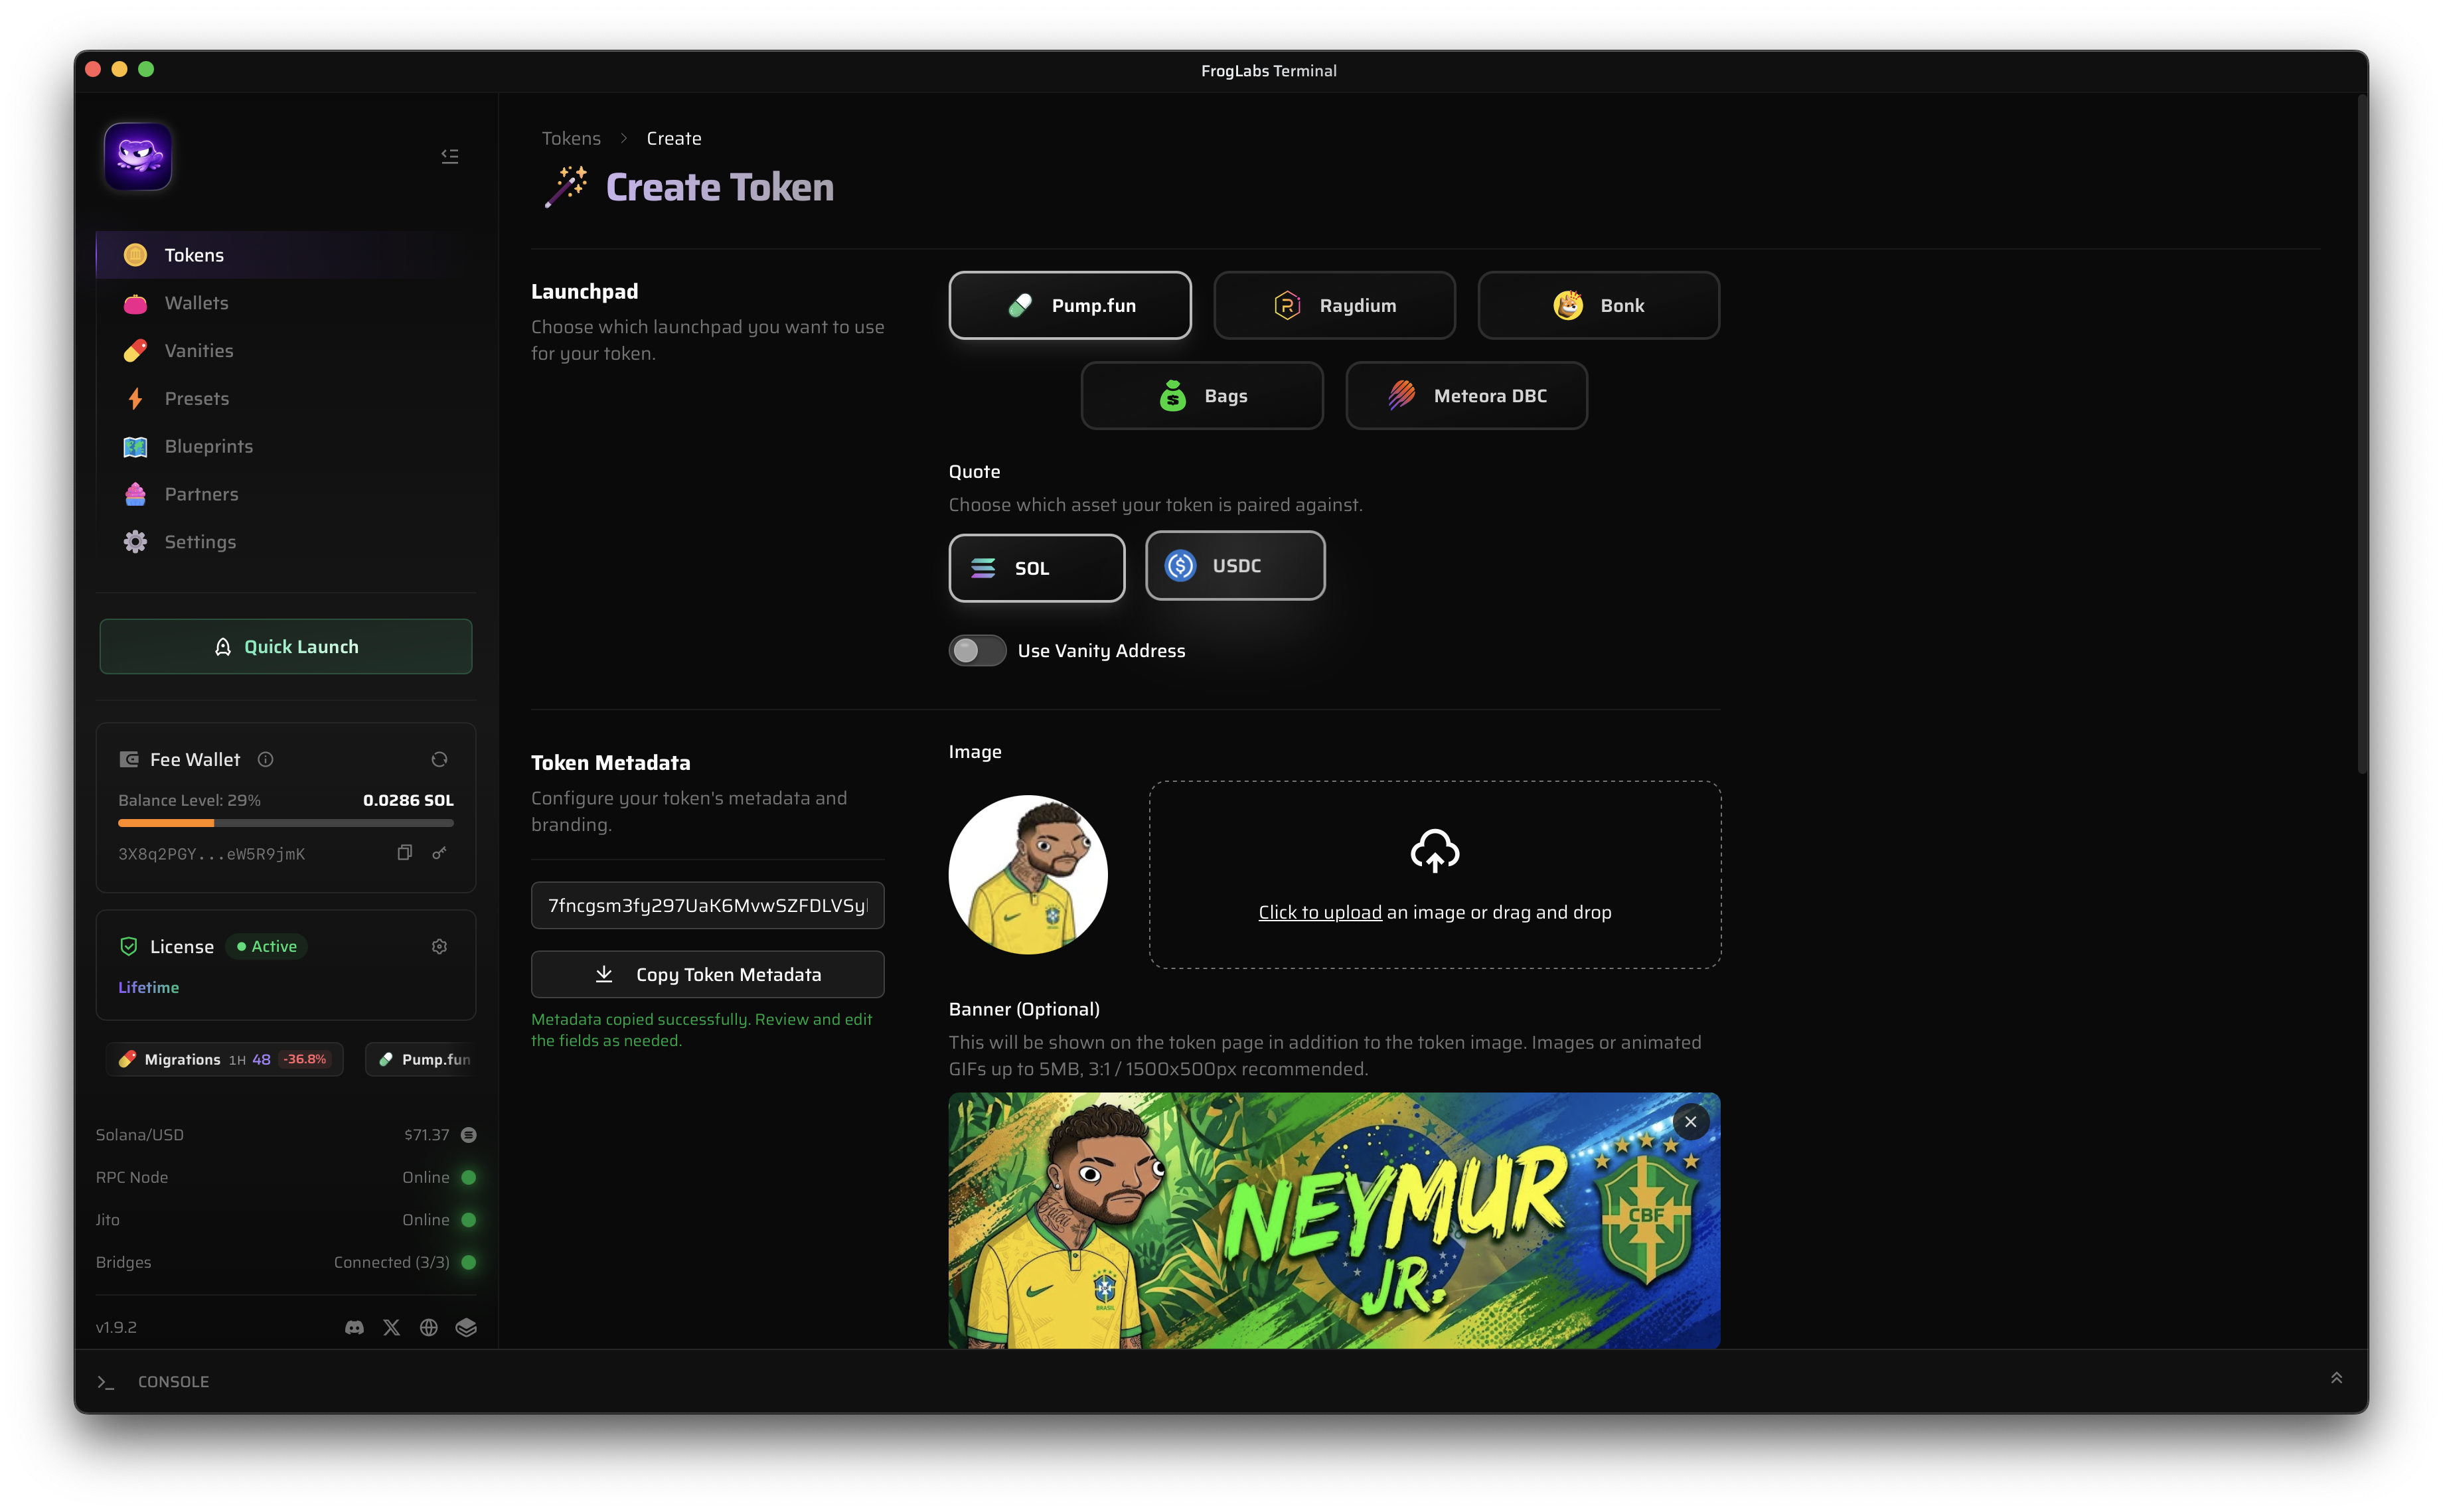Expand the console with the chevron icon
Screen dimensions: 2443x1512
click(x=2337, y=1379)
